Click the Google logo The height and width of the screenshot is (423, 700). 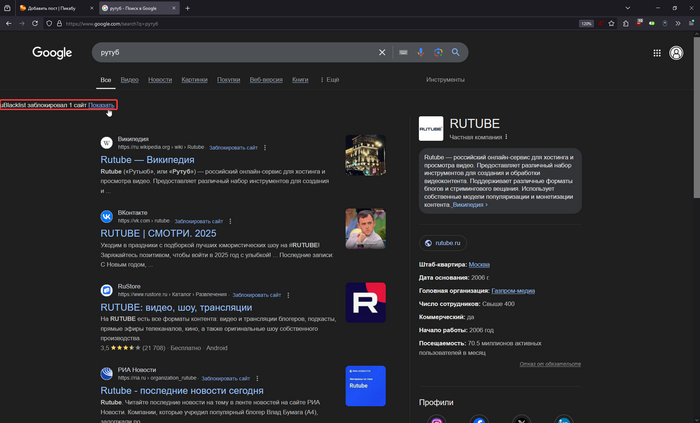52,53
